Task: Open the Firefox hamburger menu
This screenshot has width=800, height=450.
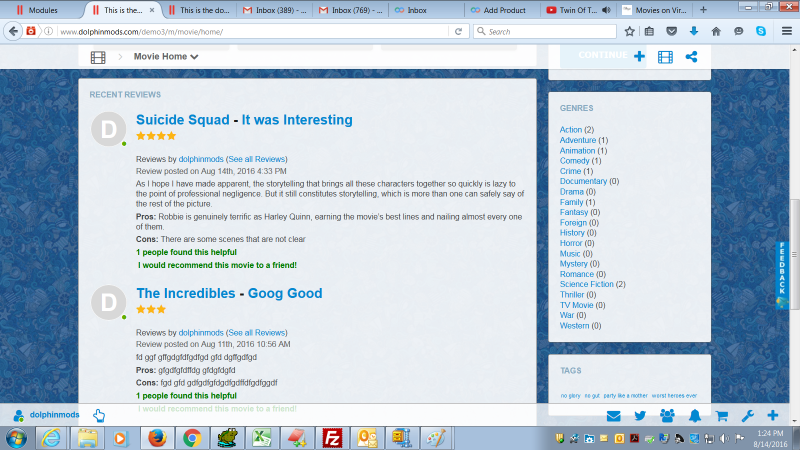Action: 787,32
